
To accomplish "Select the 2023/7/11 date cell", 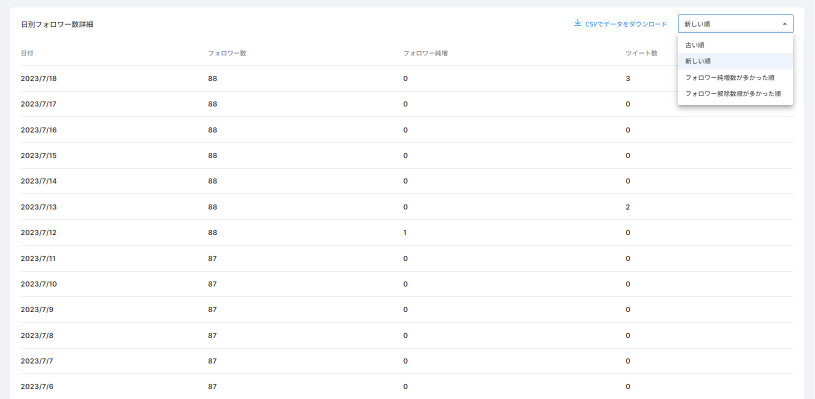I will coord(38,259).
